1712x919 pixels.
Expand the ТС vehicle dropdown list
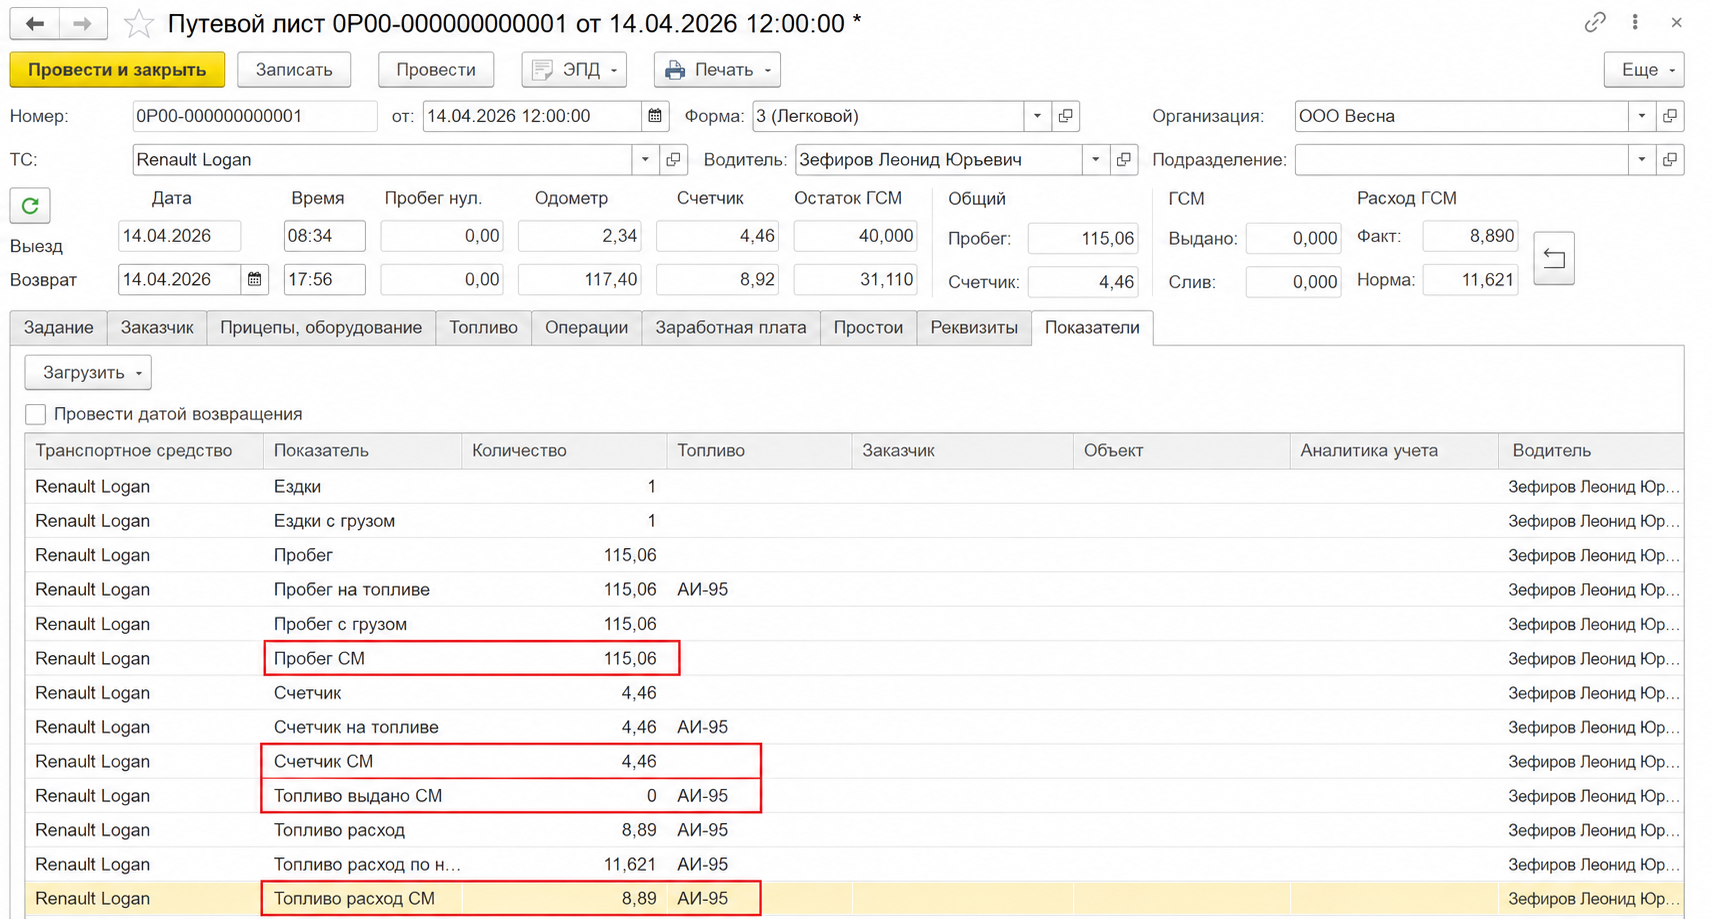645,160
